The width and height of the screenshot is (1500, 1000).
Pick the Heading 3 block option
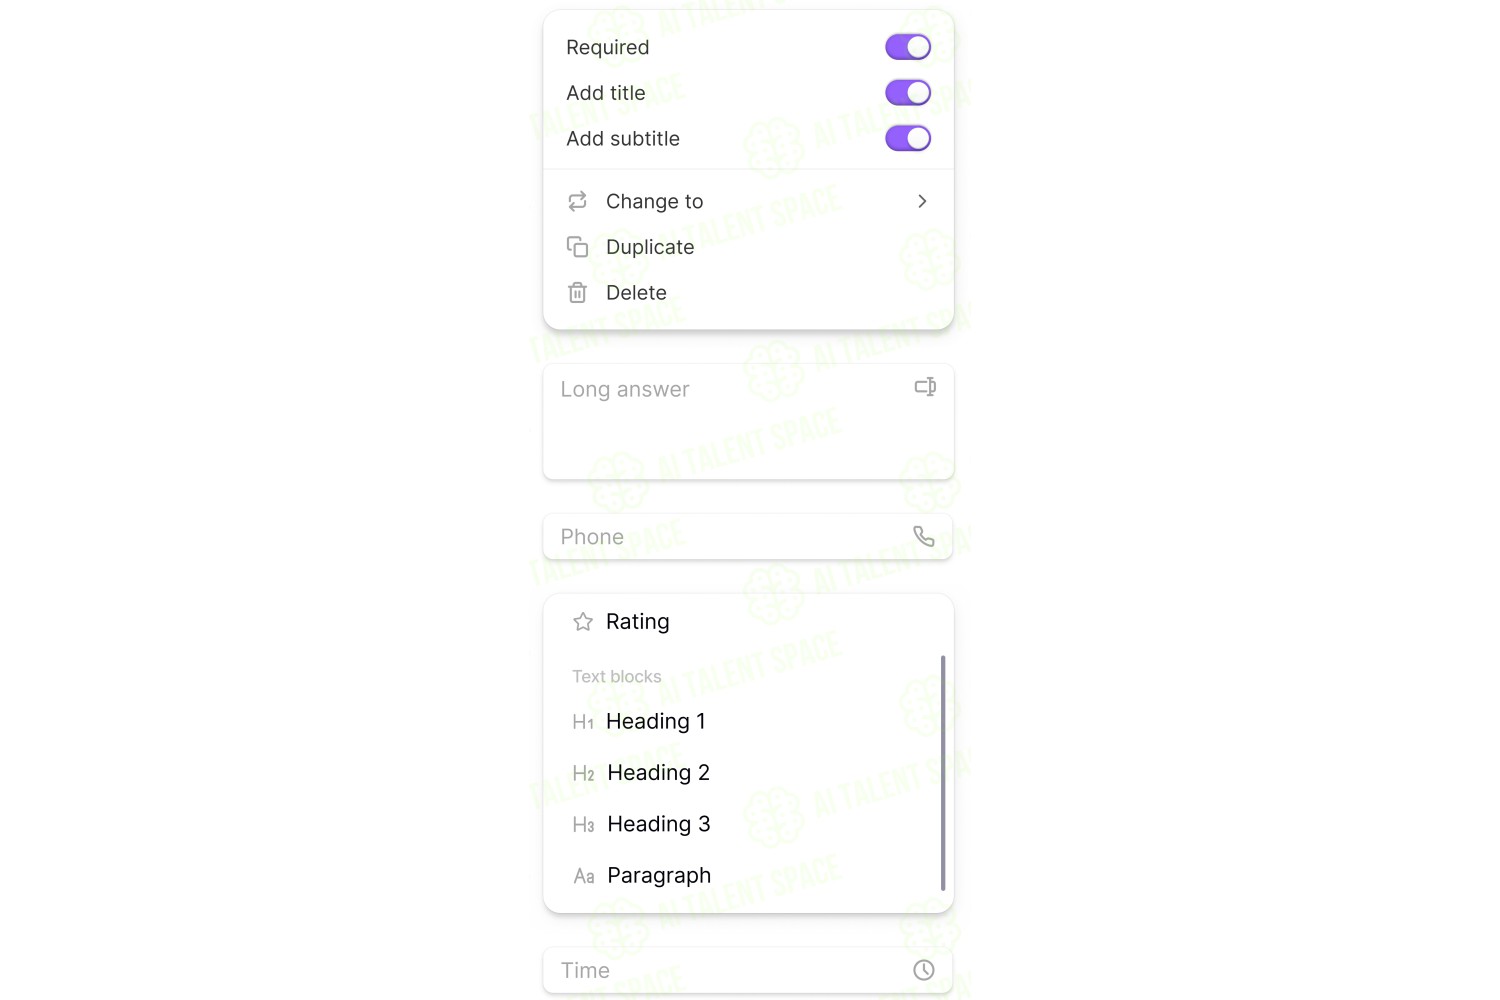(748, 824)
